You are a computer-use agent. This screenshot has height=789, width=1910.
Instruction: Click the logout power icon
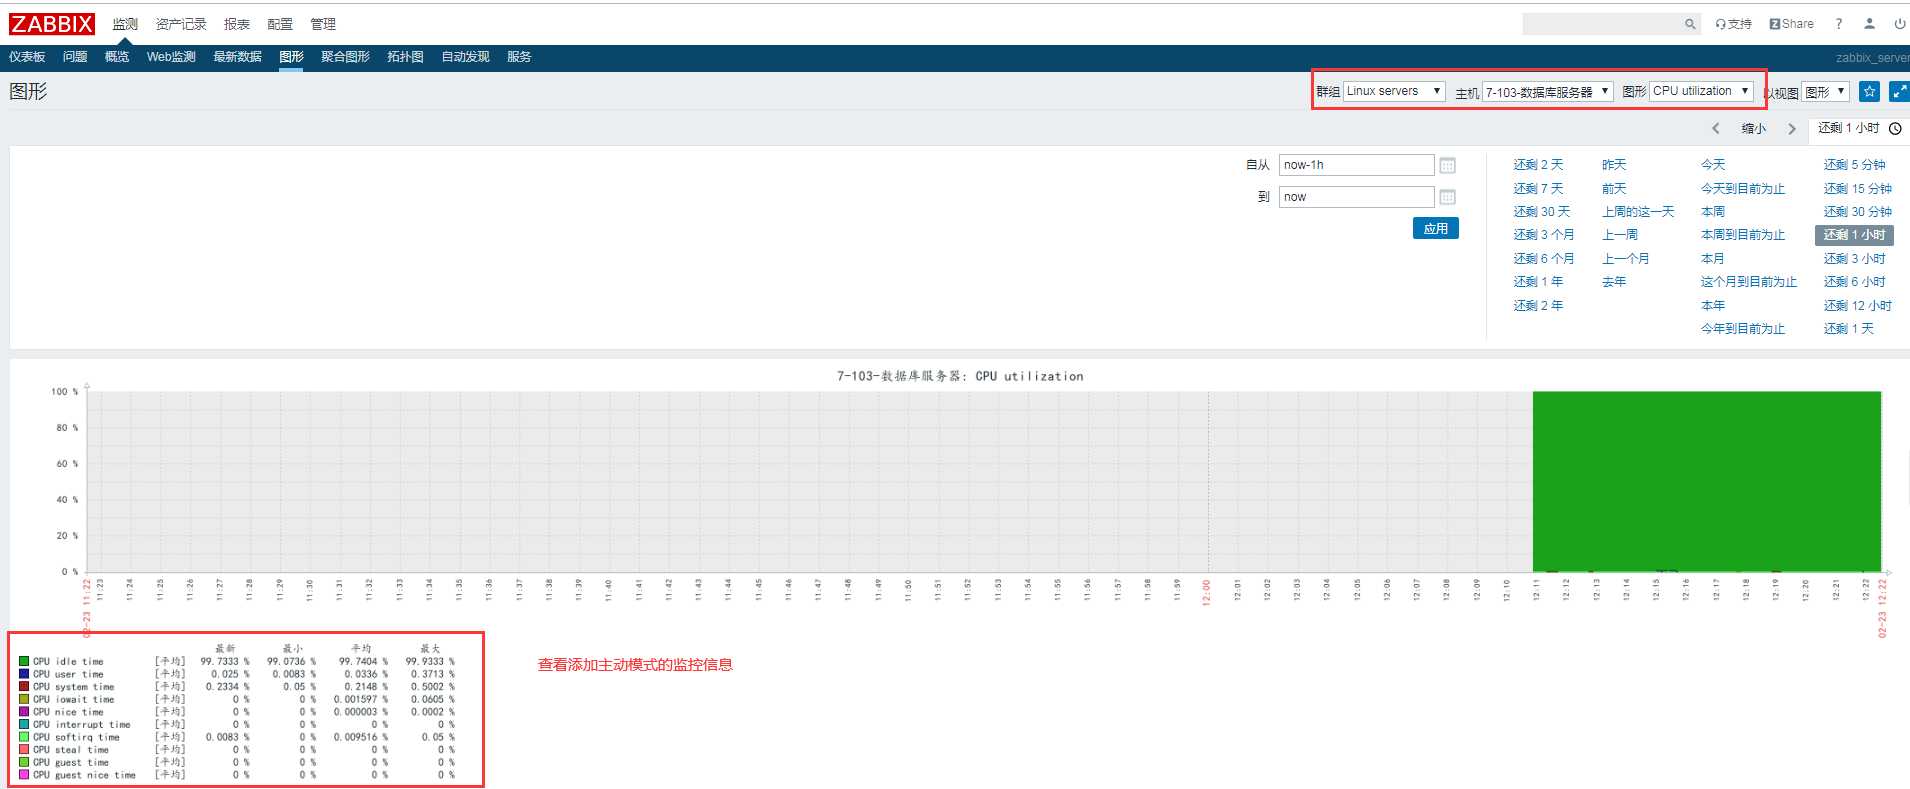click(1899, 24)
